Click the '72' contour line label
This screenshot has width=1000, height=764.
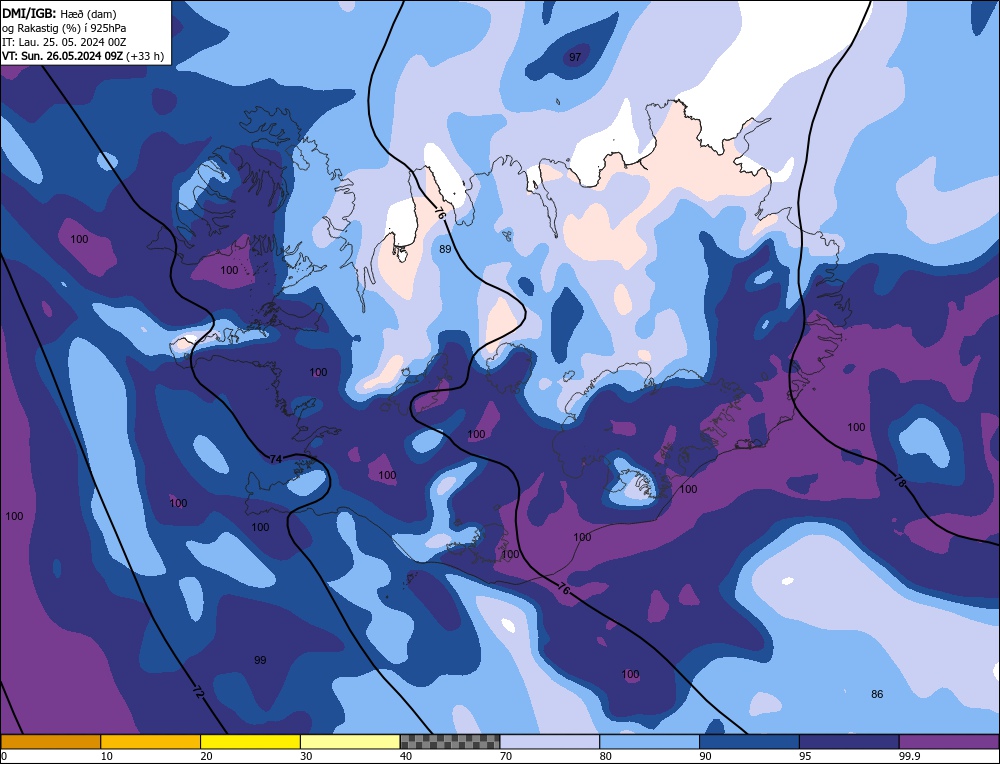(x=198, y=693)
